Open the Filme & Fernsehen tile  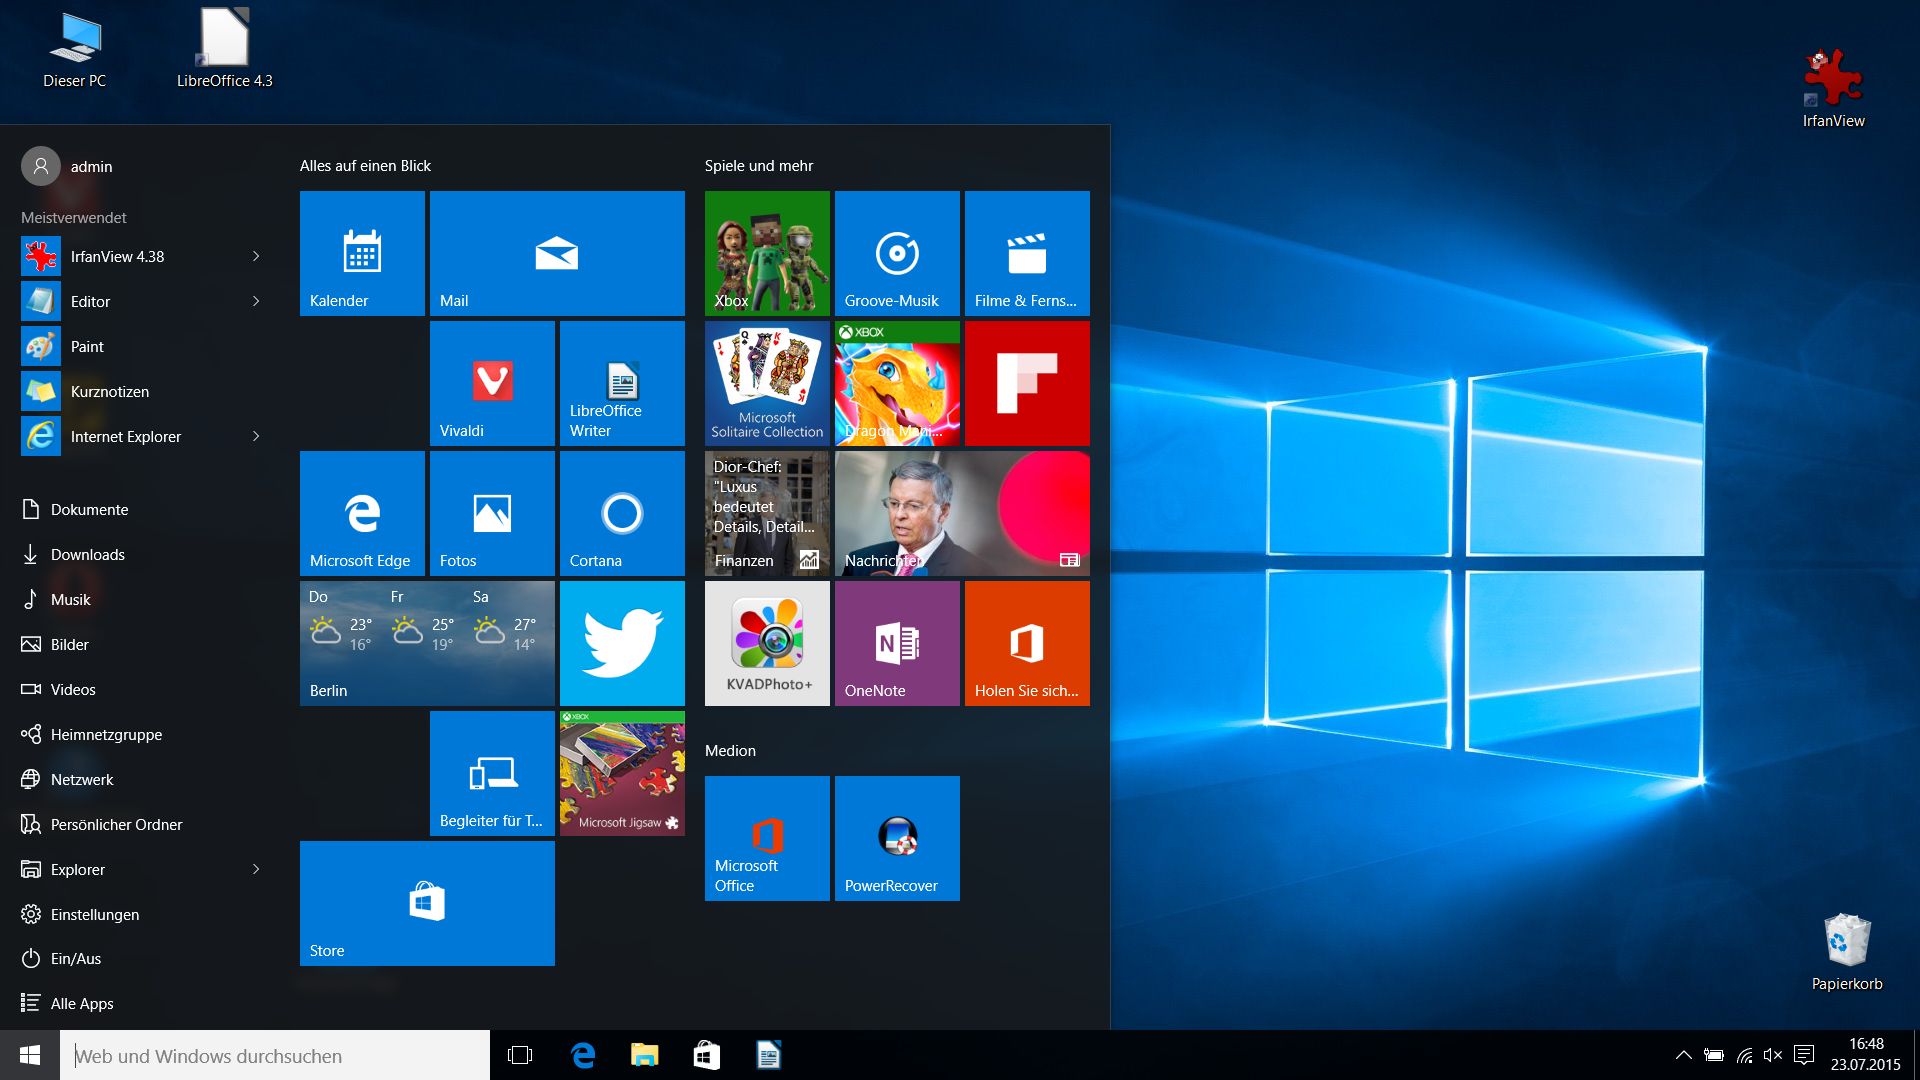point(1027,253)
